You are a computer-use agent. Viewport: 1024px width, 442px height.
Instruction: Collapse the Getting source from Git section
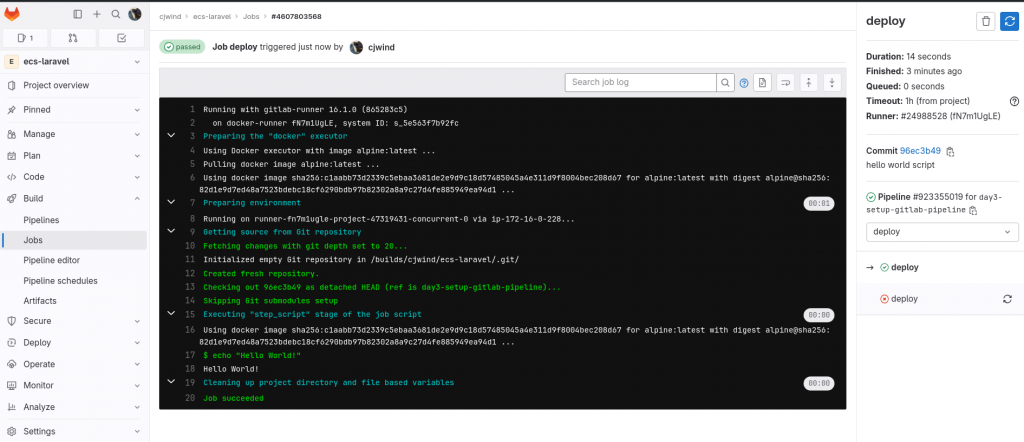[x=171, y=231]
